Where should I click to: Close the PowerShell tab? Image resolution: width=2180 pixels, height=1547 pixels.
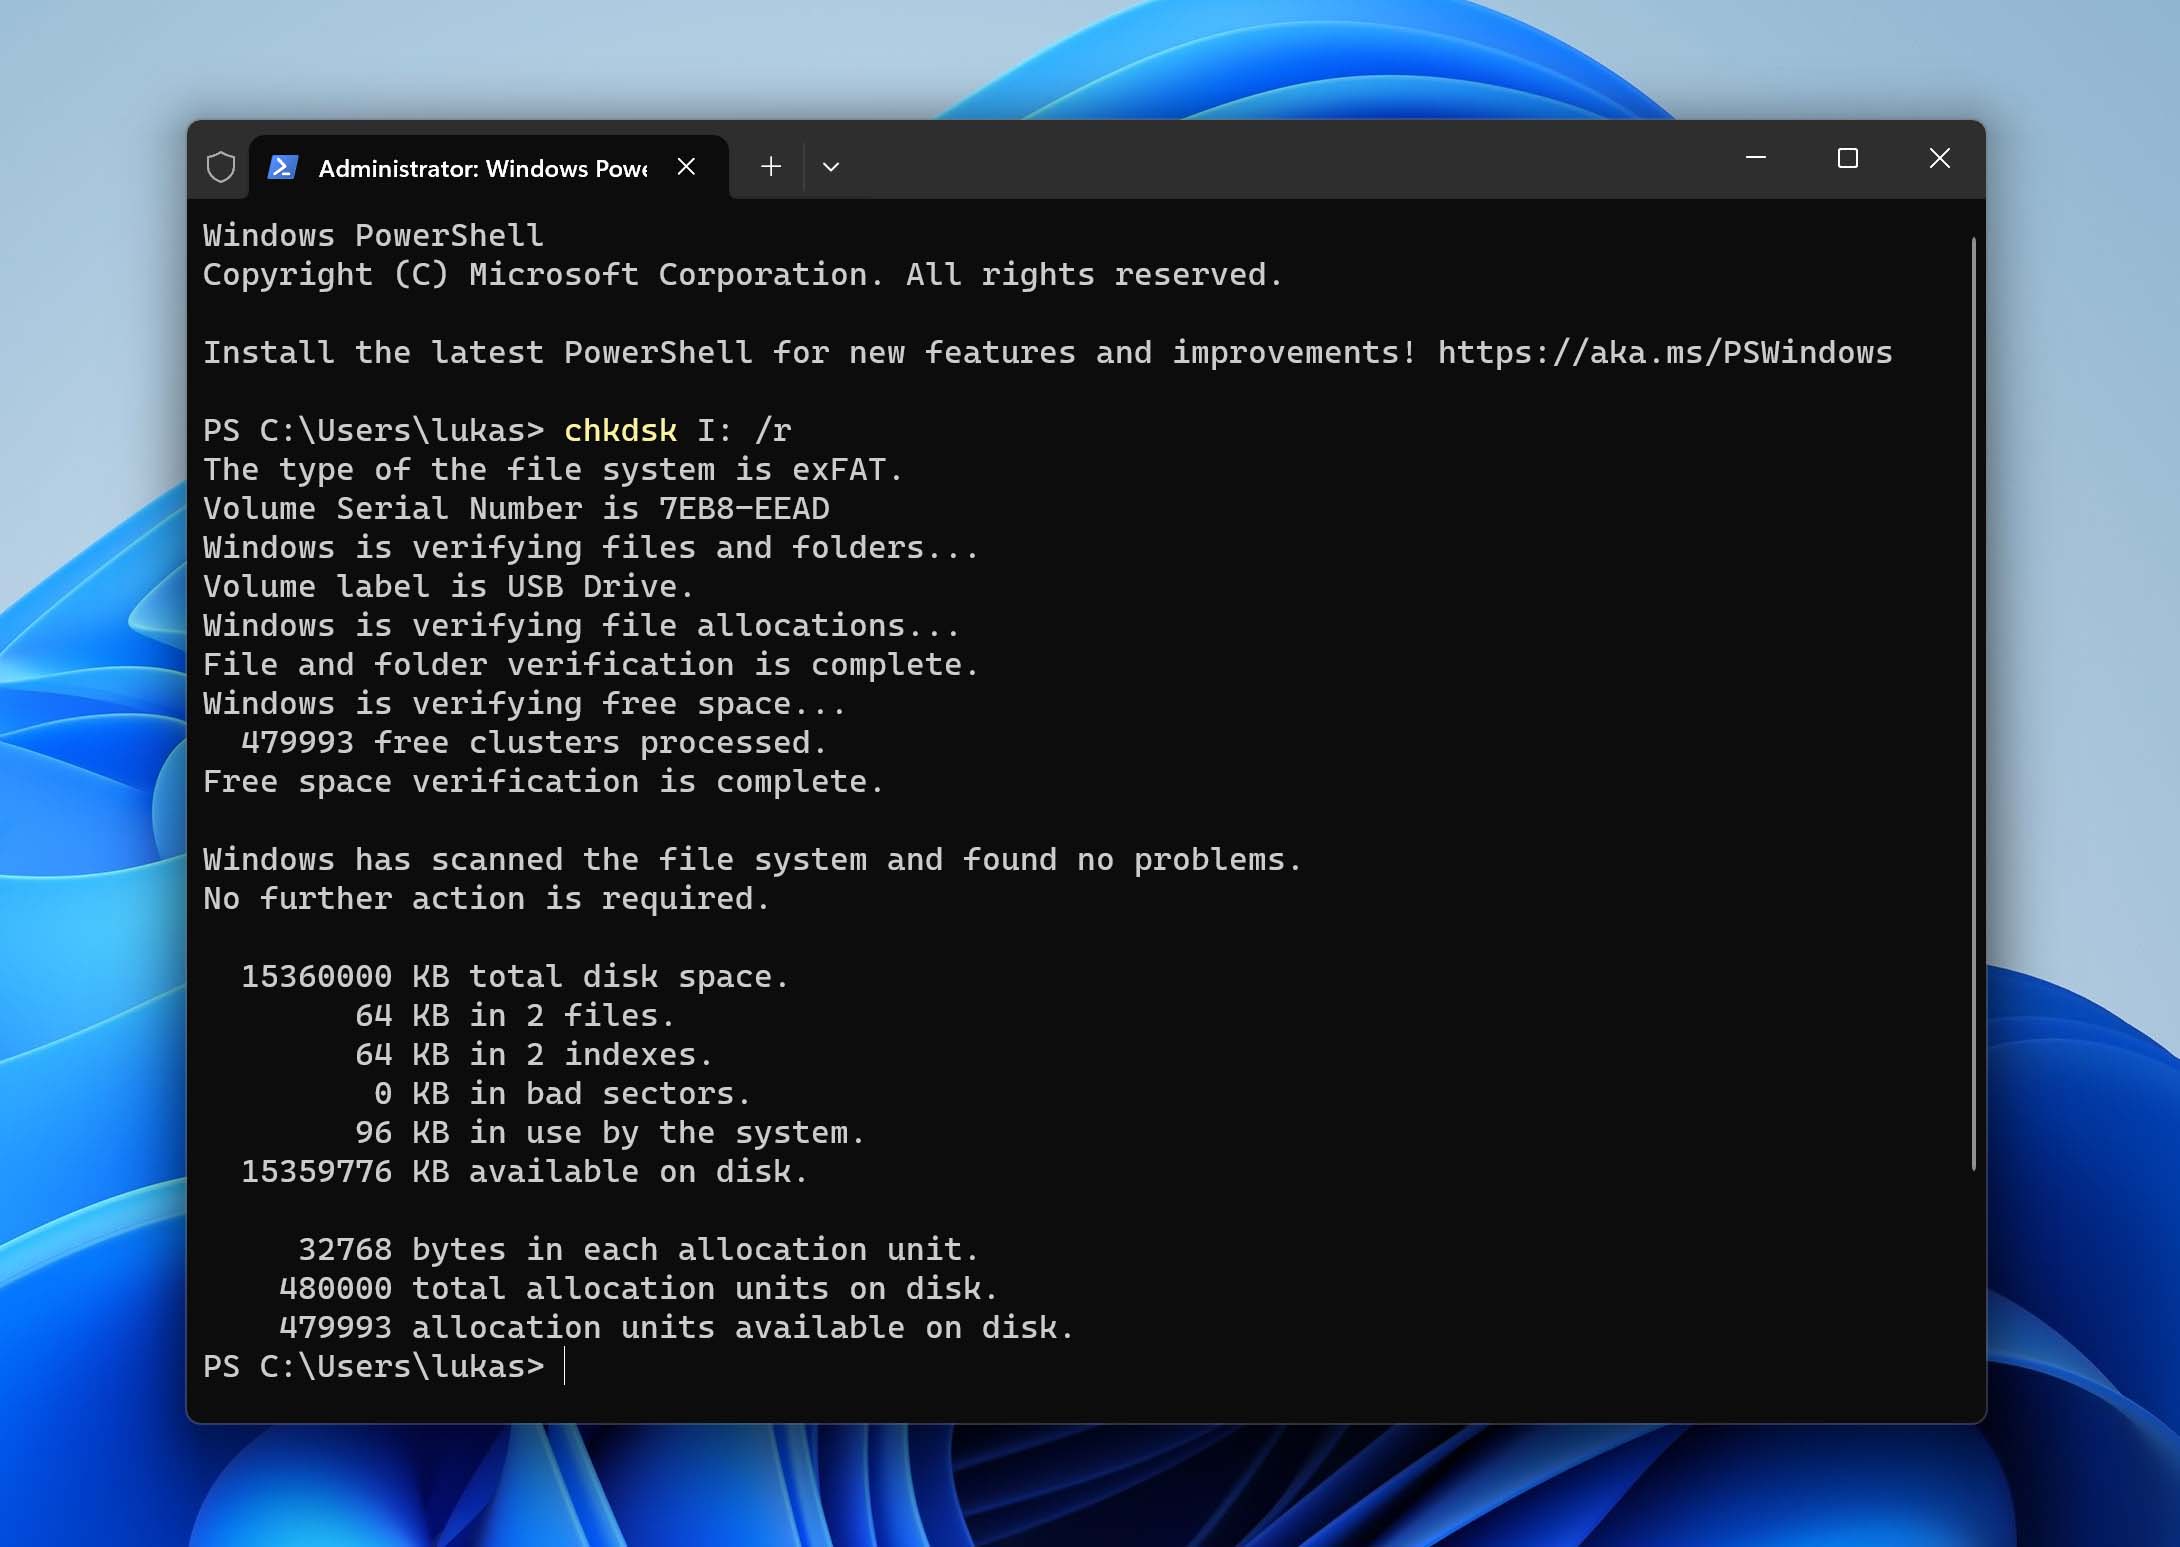(x=686, y=167)
